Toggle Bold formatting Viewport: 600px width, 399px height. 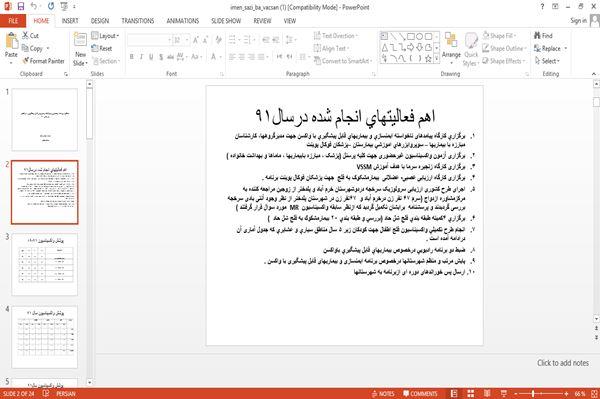coord(132,57)
